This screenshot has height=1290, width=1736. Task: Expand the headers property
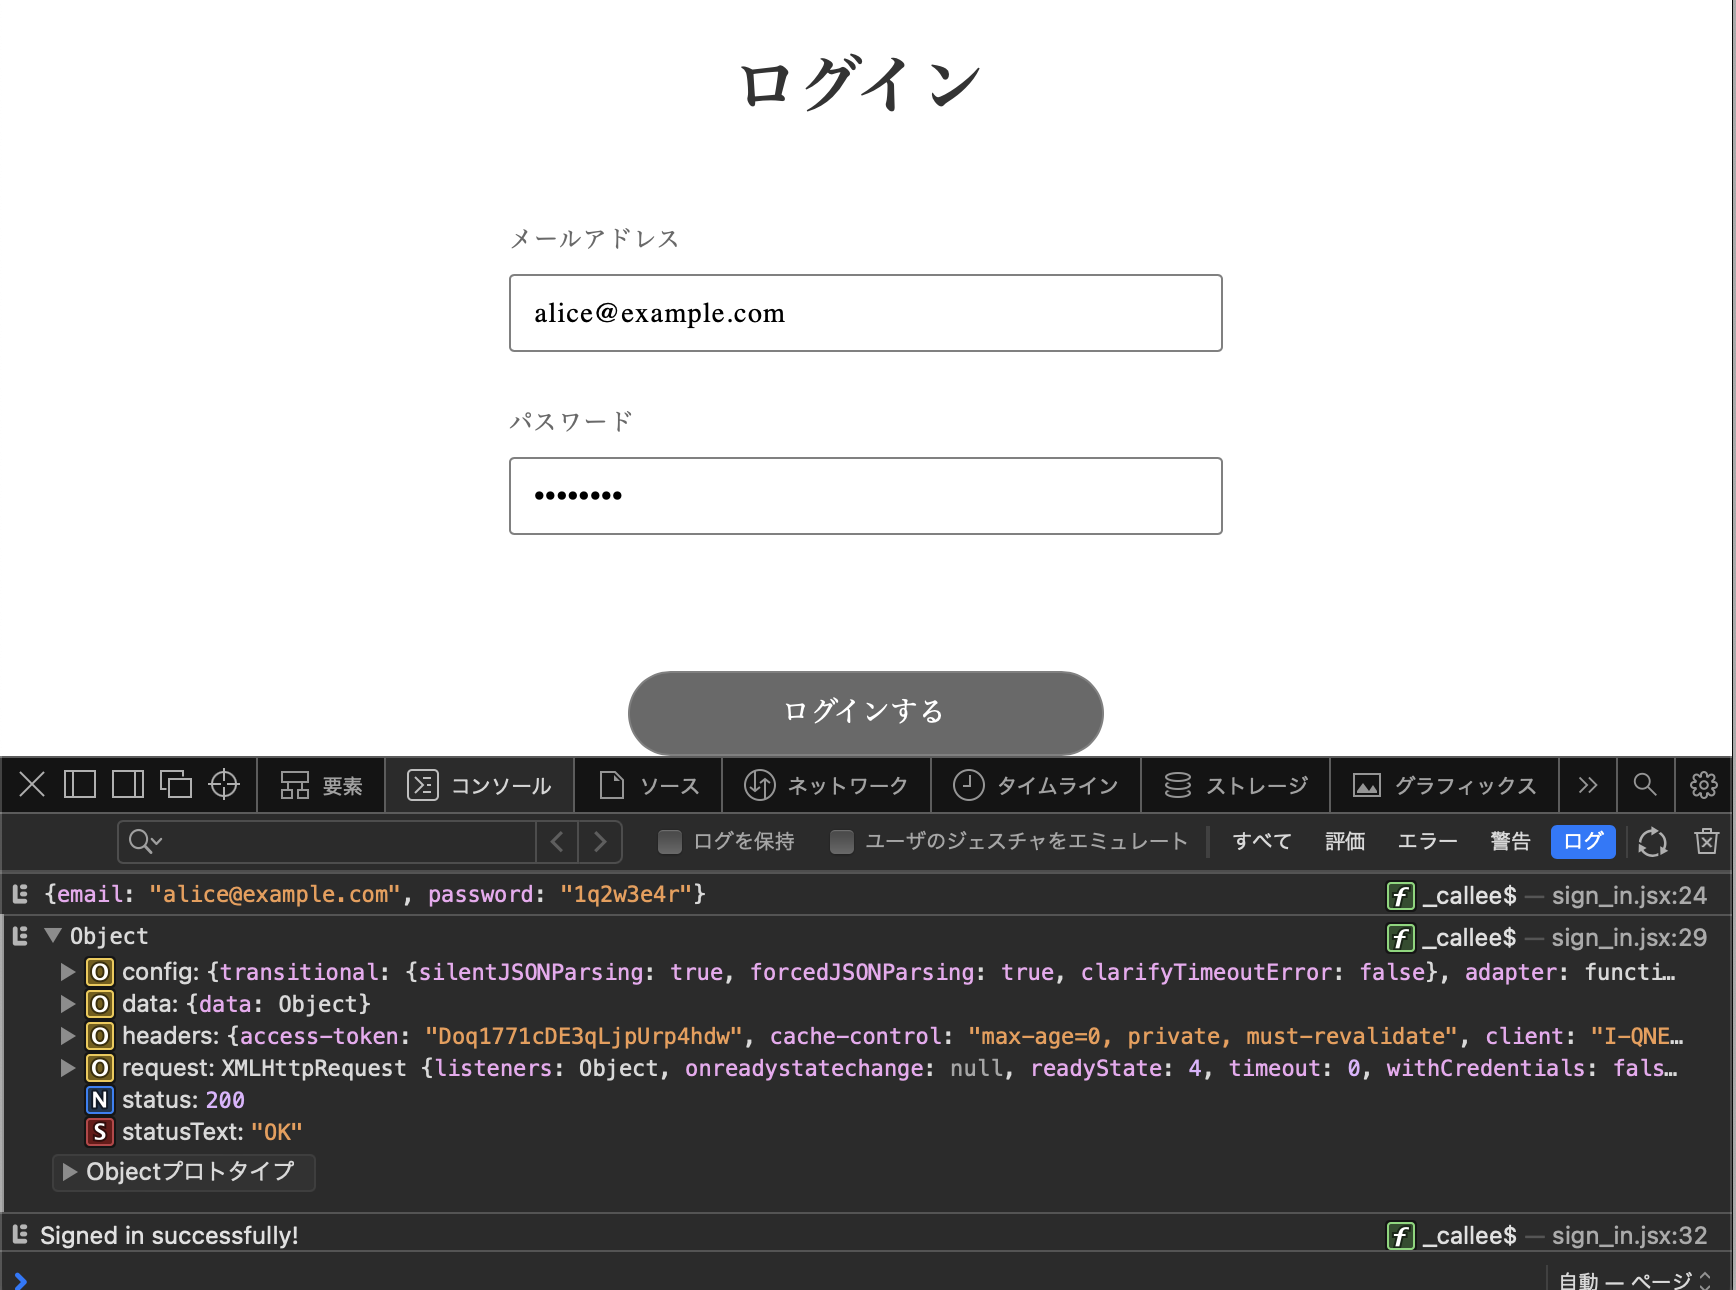click(68, 1036)
